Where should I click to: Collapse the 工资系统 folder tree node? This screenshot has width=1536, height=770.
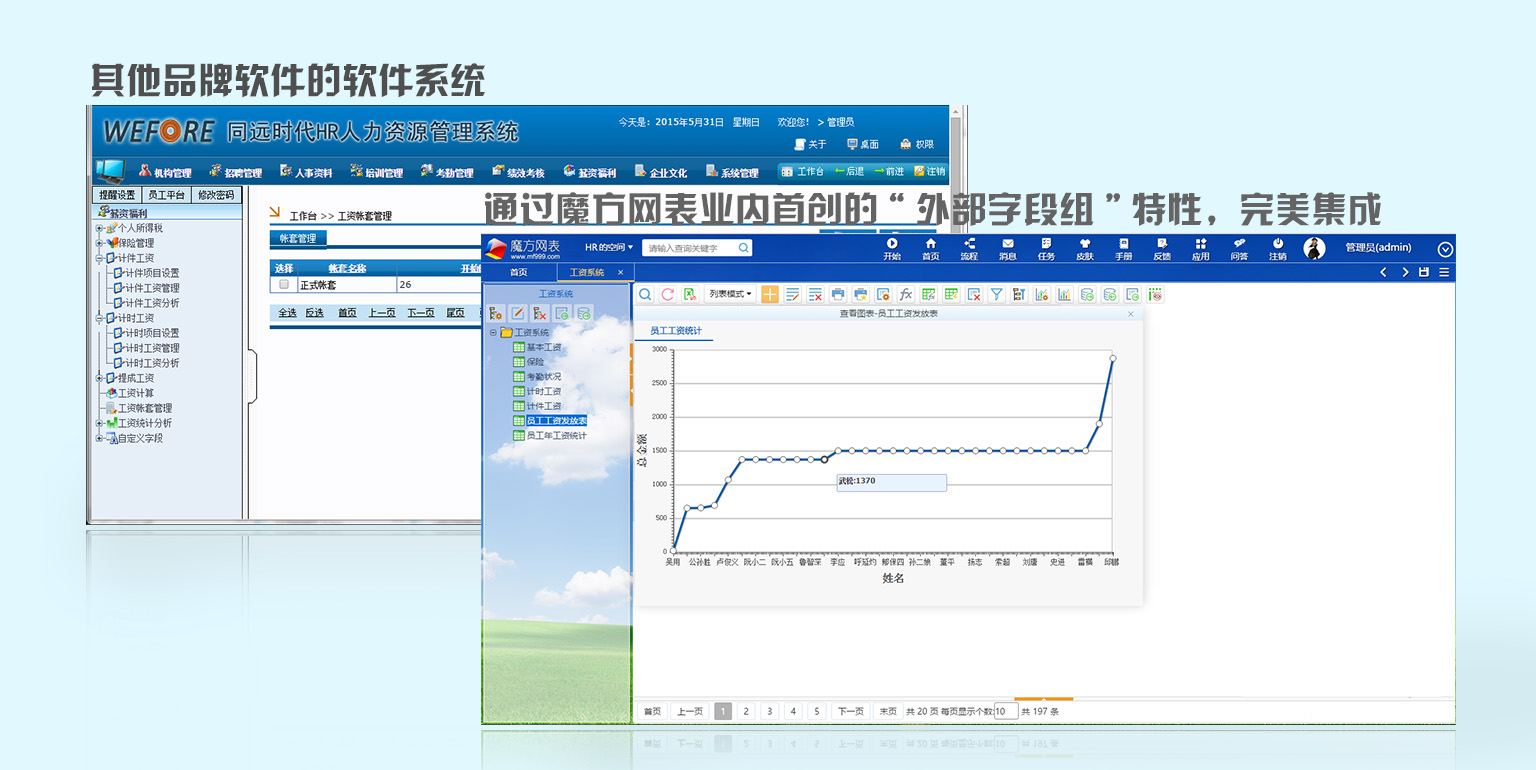point(493,333)
